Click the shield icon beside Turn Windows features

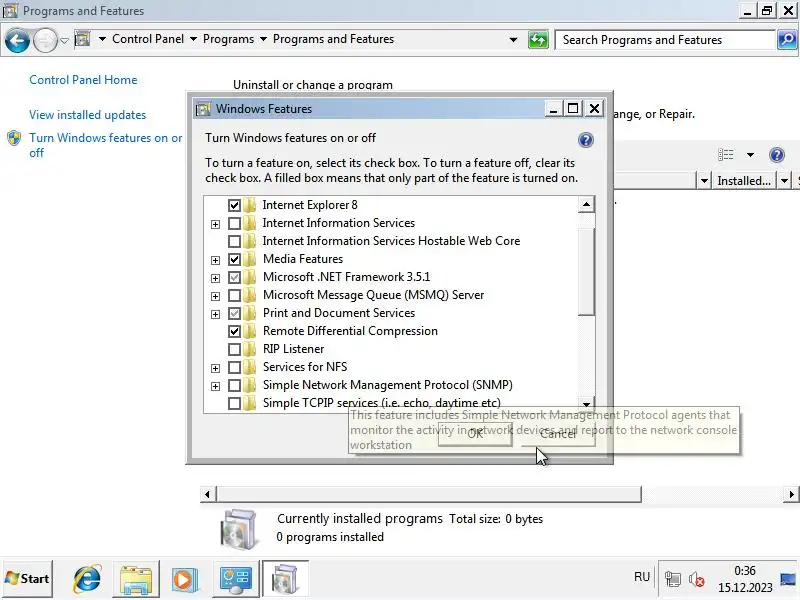pyautogui.click(x=14, y=138)
